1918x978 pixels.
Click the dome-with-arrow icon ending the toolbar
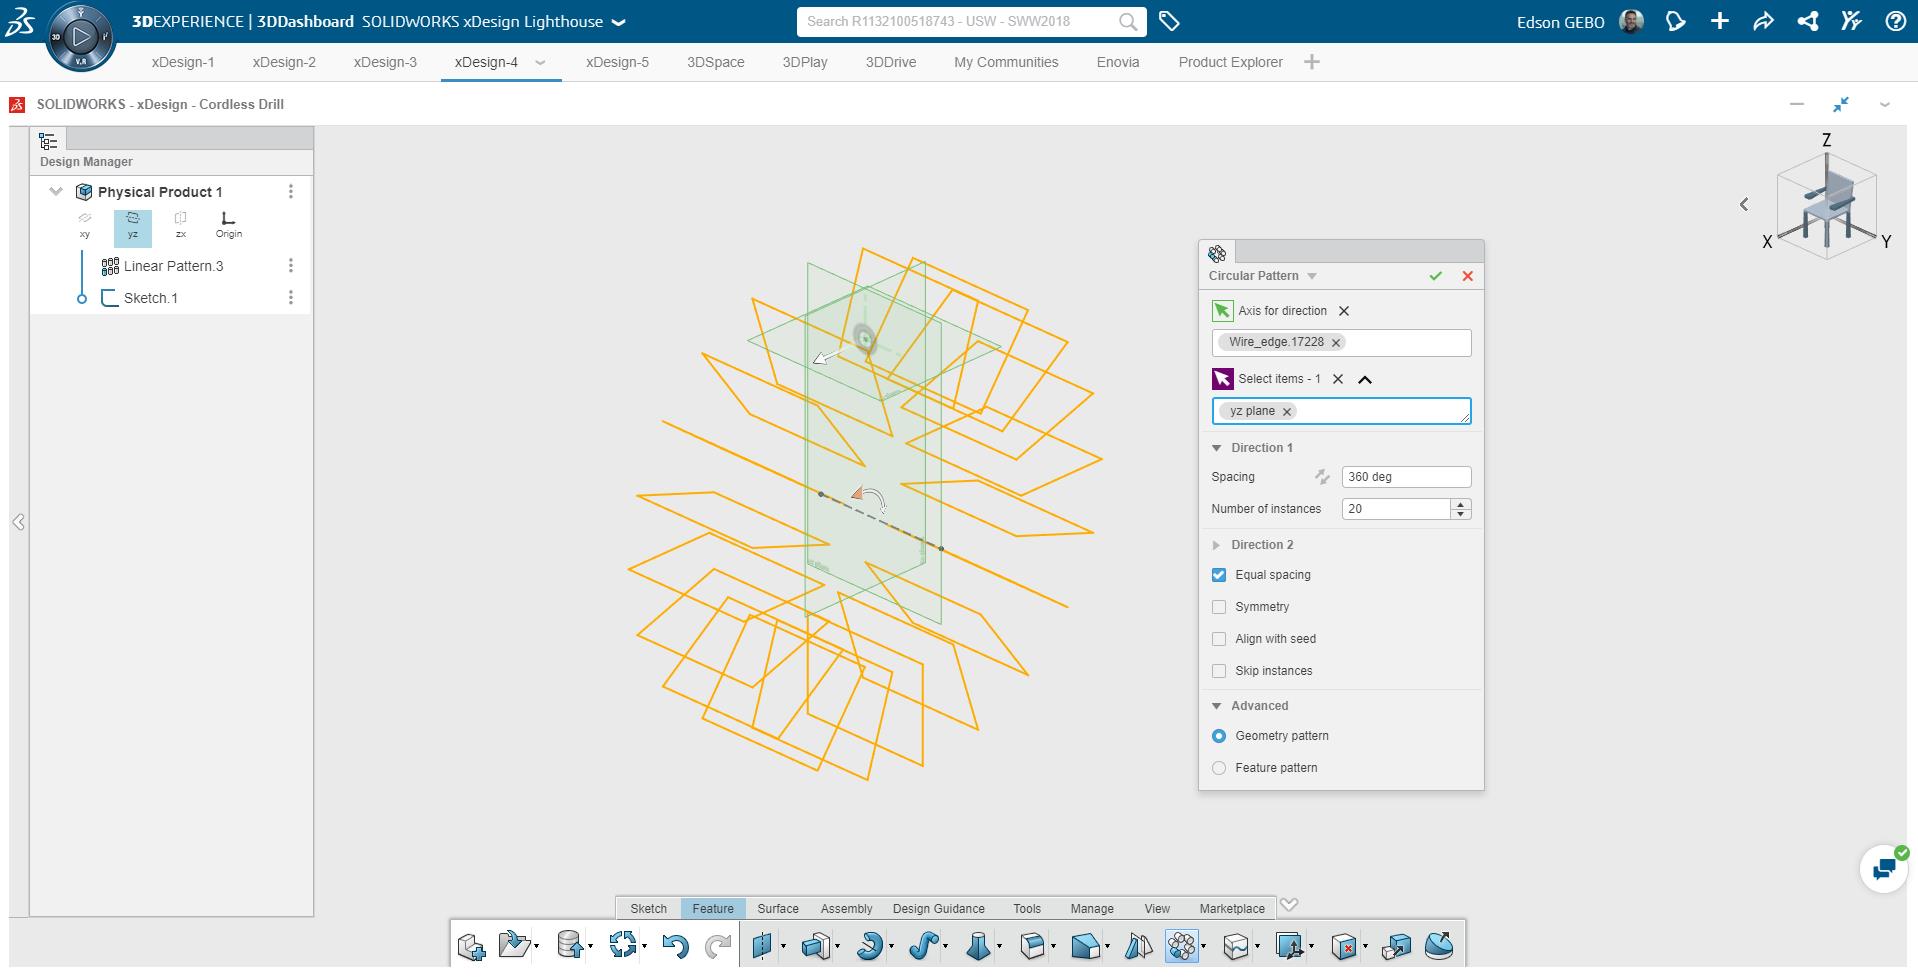[1439, 945]
